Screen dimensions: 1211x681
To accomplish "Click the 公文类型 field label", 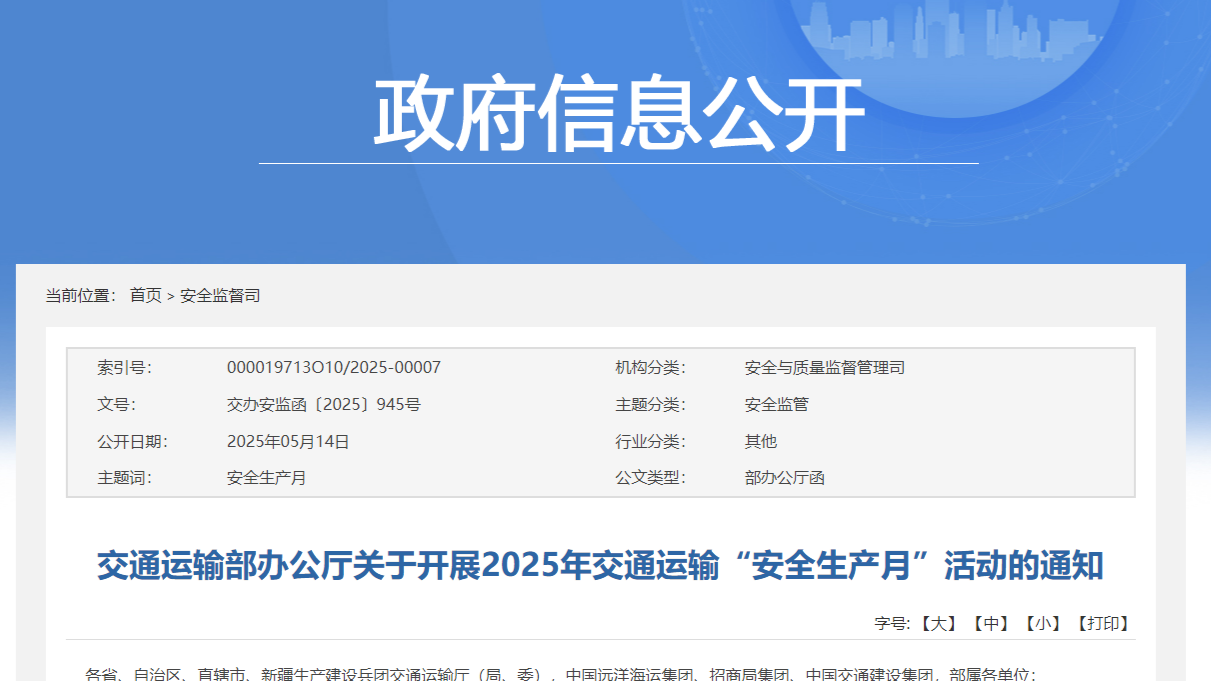I will click(x=650, y=478).
